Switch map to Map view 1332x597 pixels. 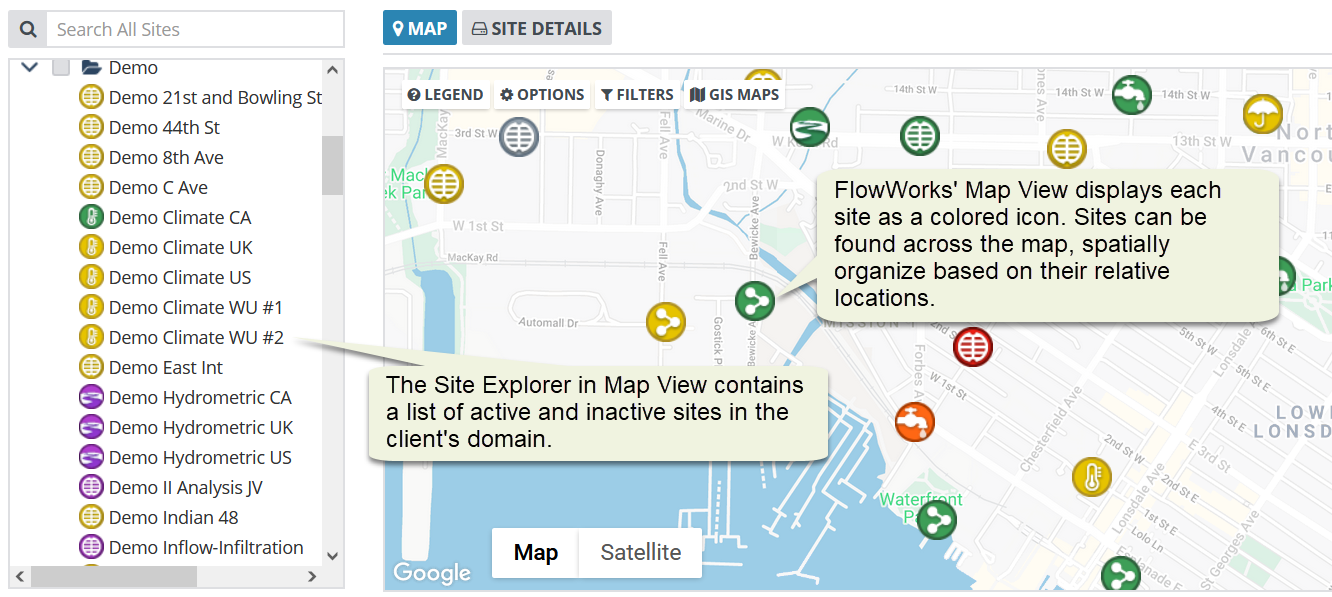point(535,552)
